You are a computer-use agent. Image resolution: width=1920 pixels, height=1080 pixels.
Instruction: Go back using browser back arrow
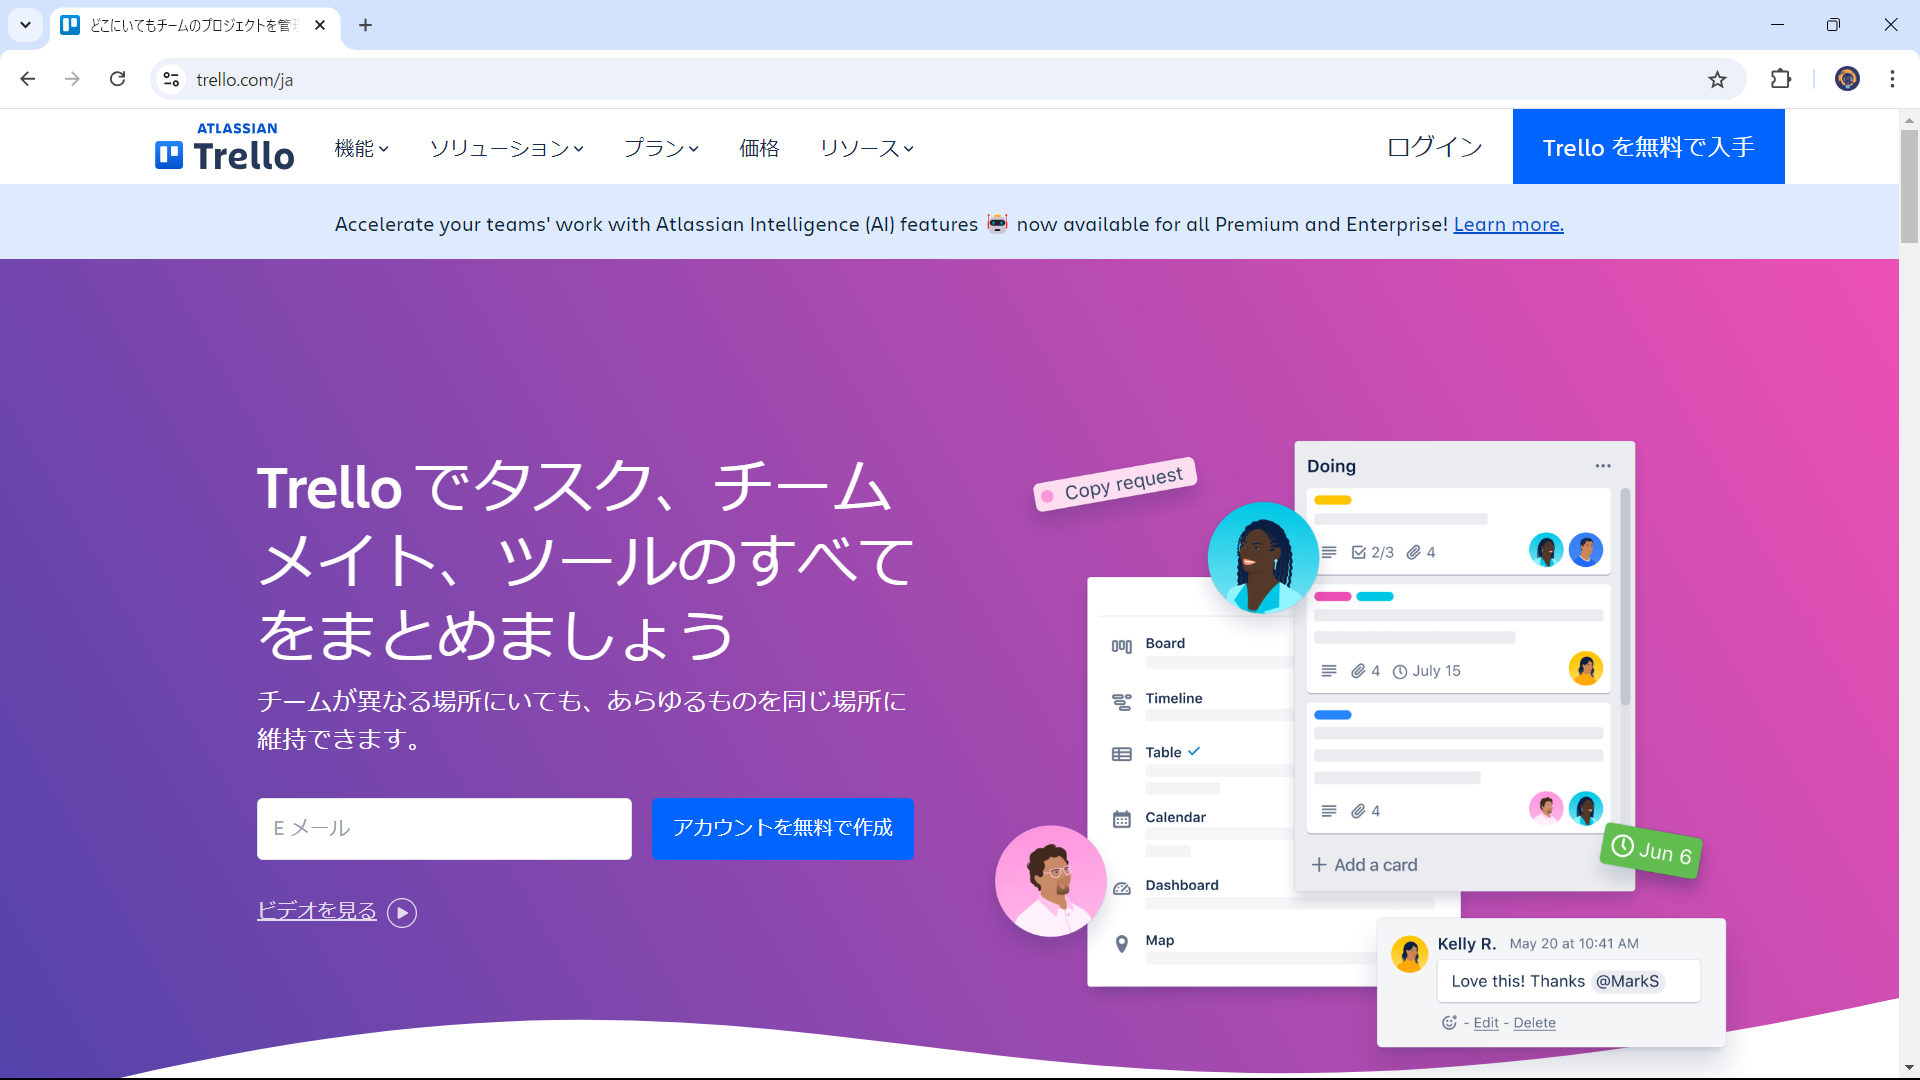[28, 79]
